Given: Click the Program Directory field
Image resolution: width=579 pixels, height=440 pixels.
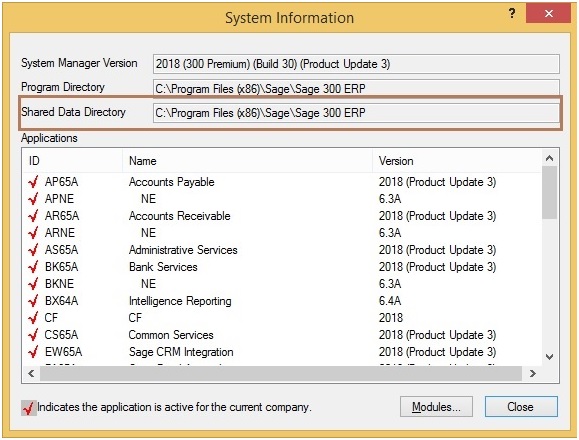Looking at the screenshot, I should tap(356, 88).
